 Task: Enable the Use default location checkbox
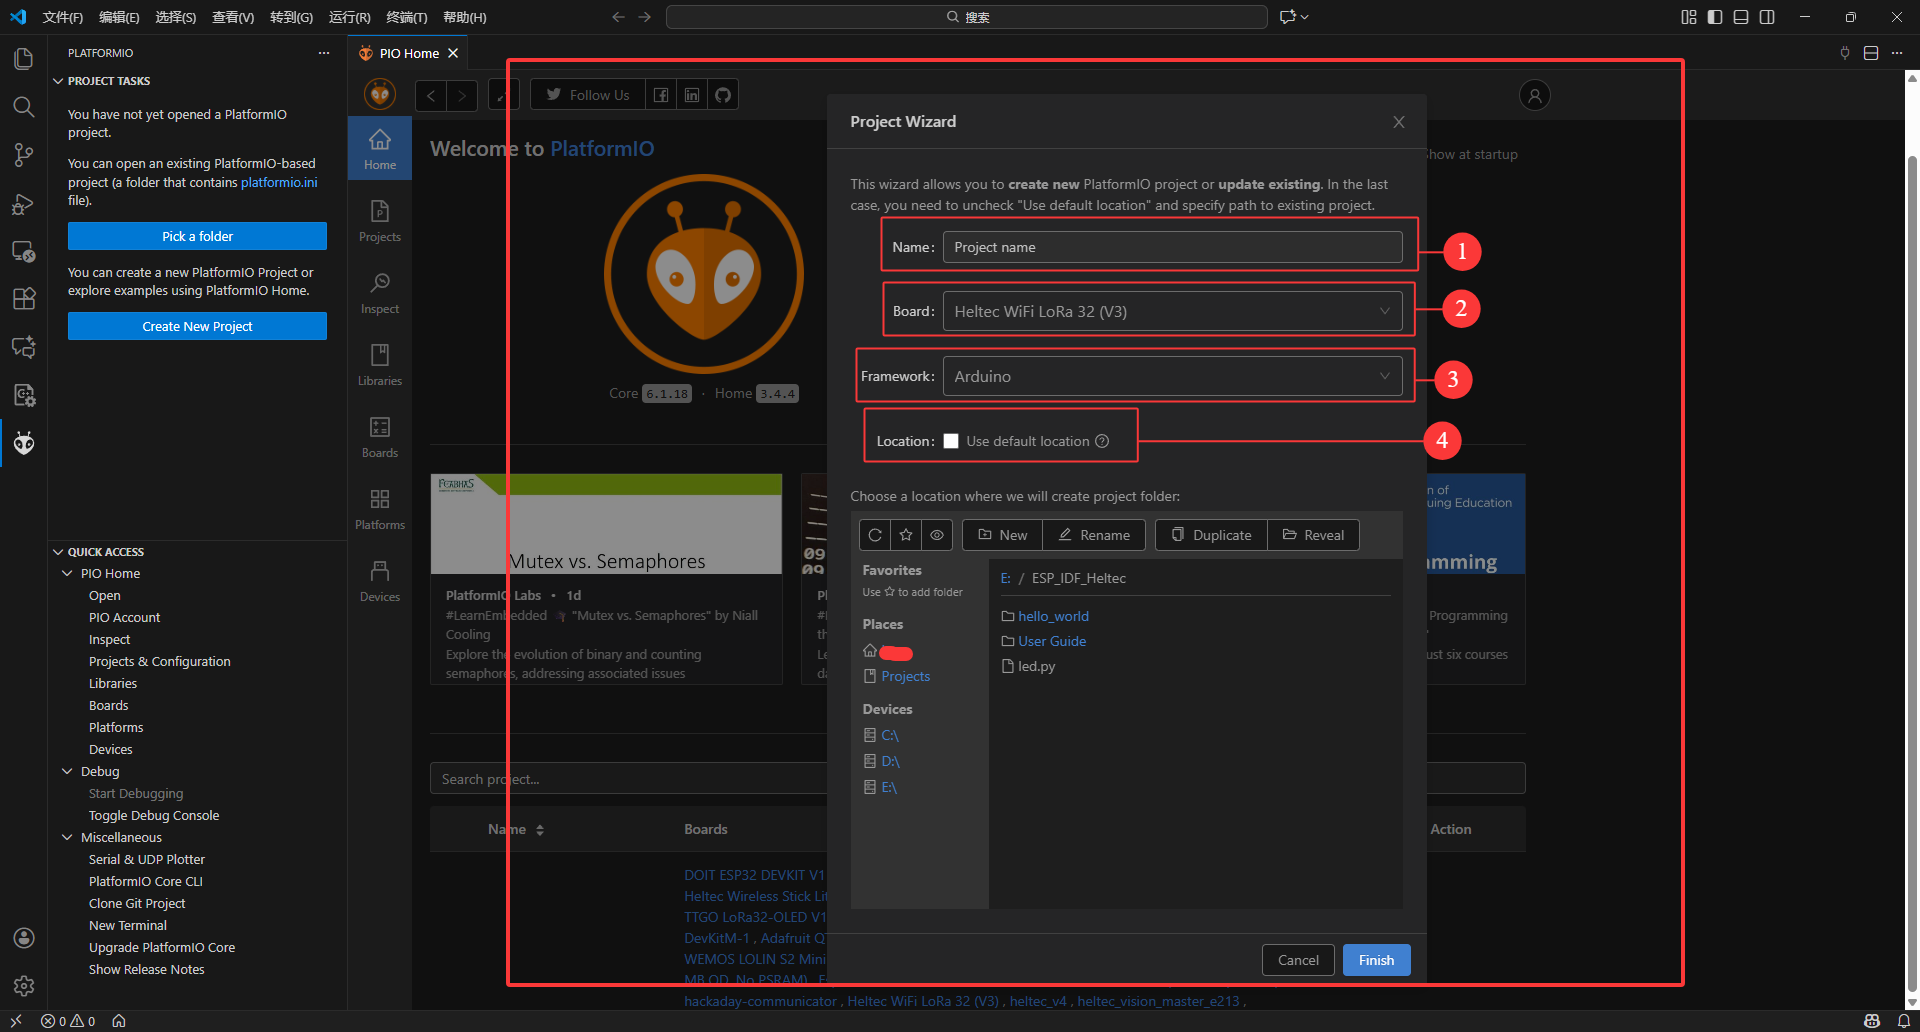pos(950,440)
